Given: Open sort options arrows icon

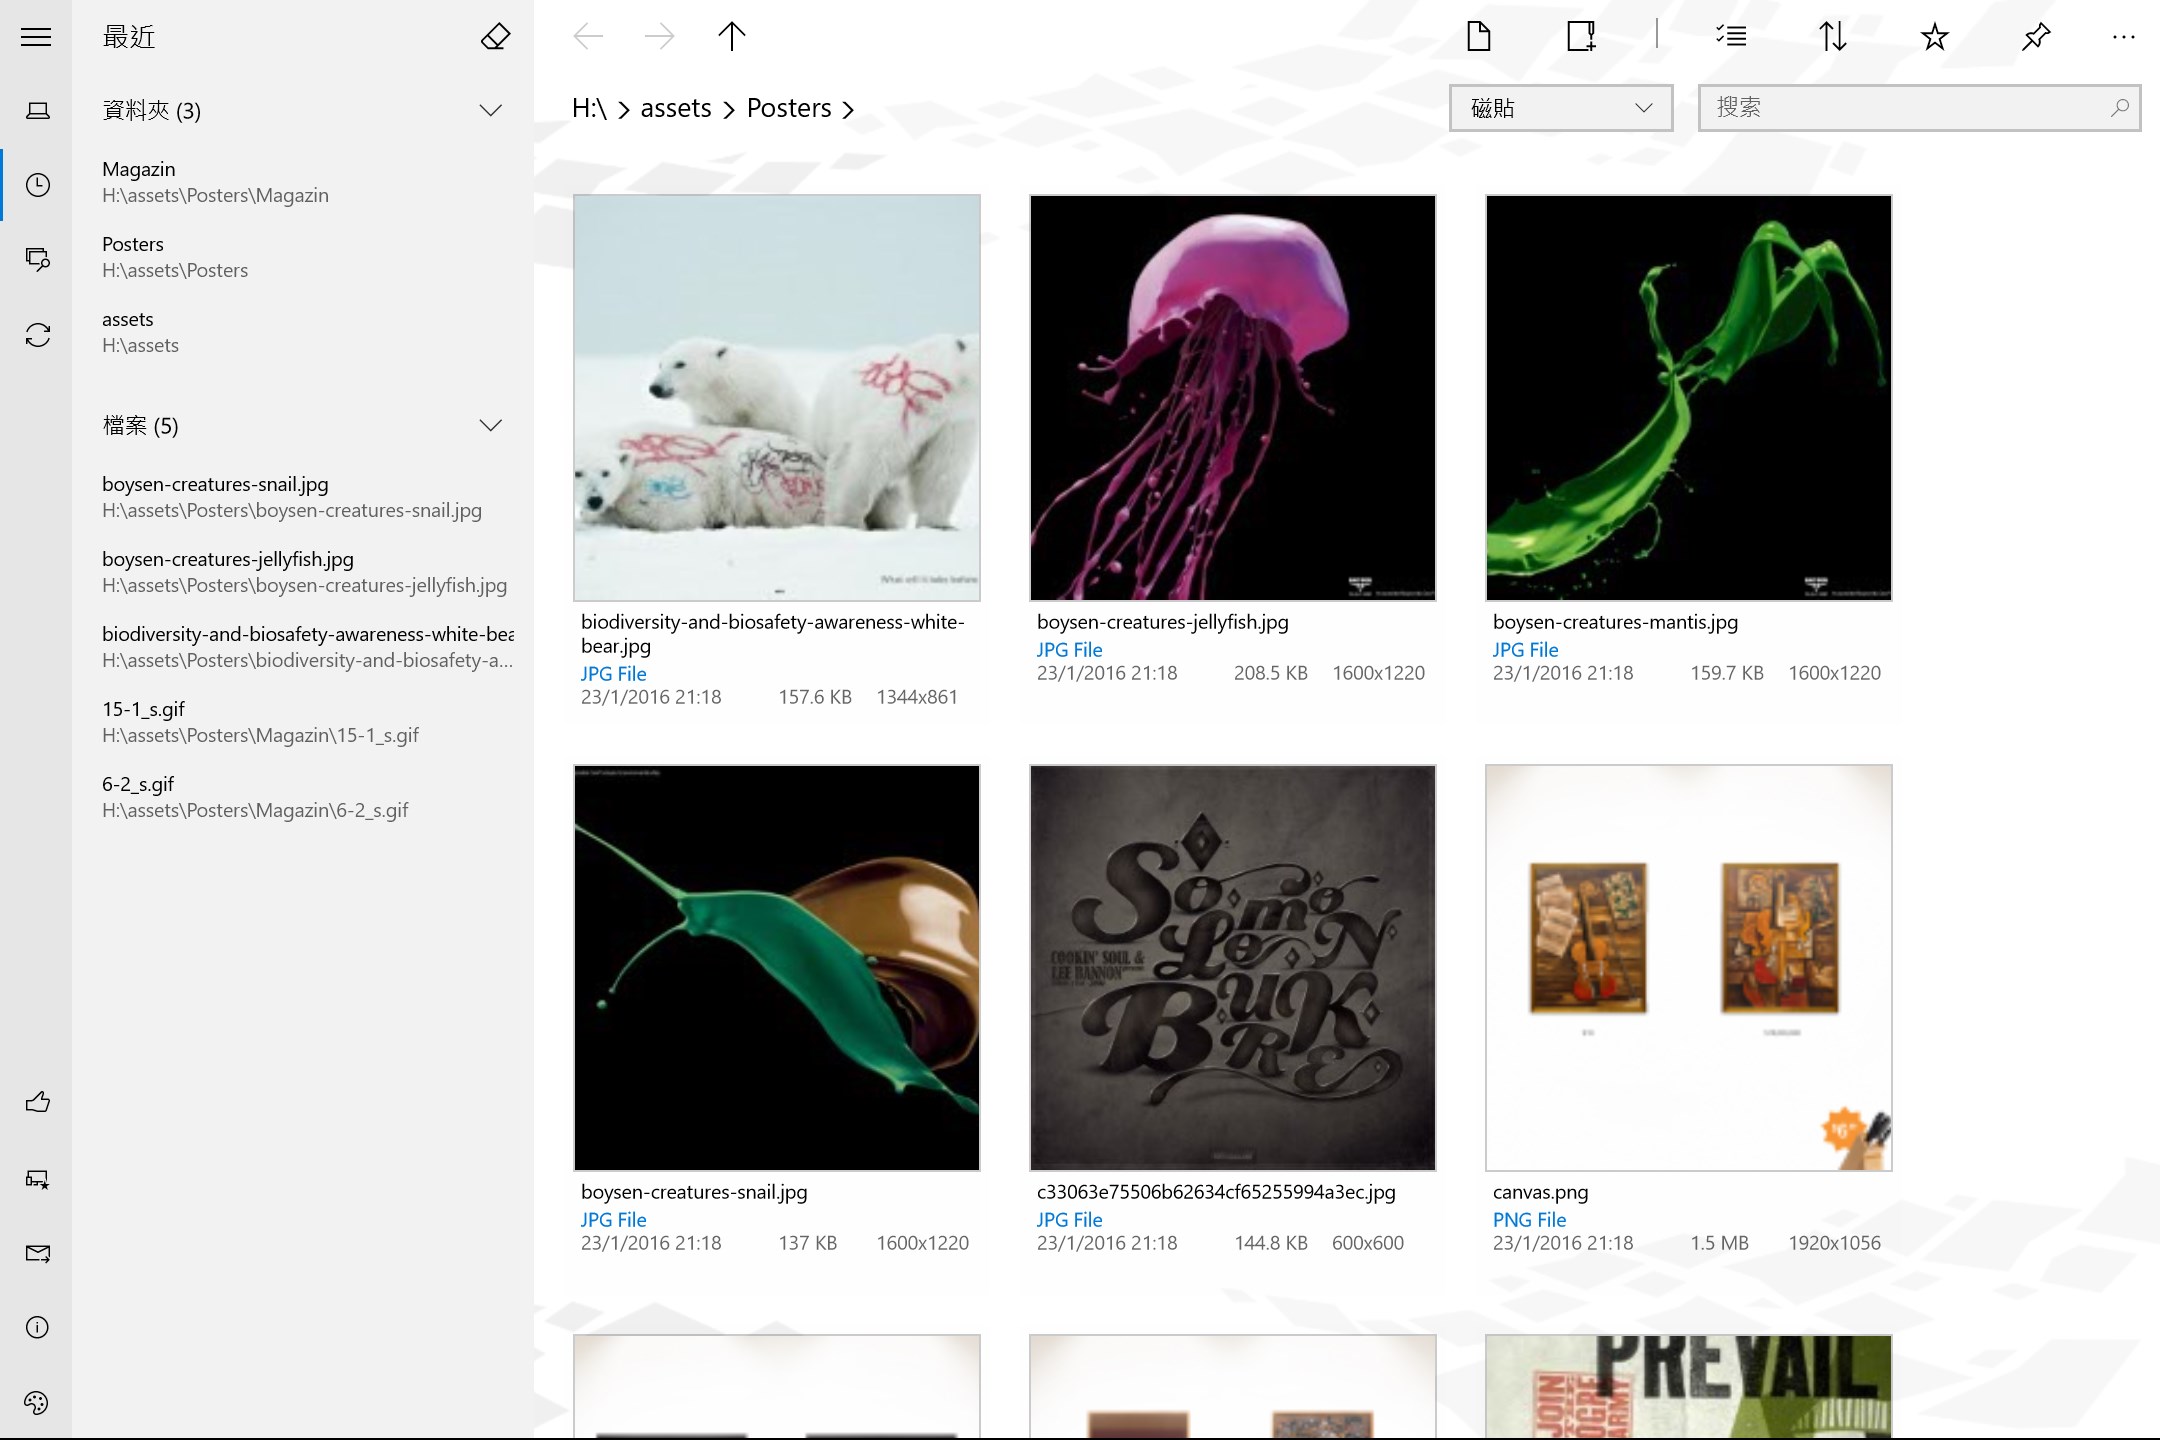Looking at the screenshot, I should 1832,37.
